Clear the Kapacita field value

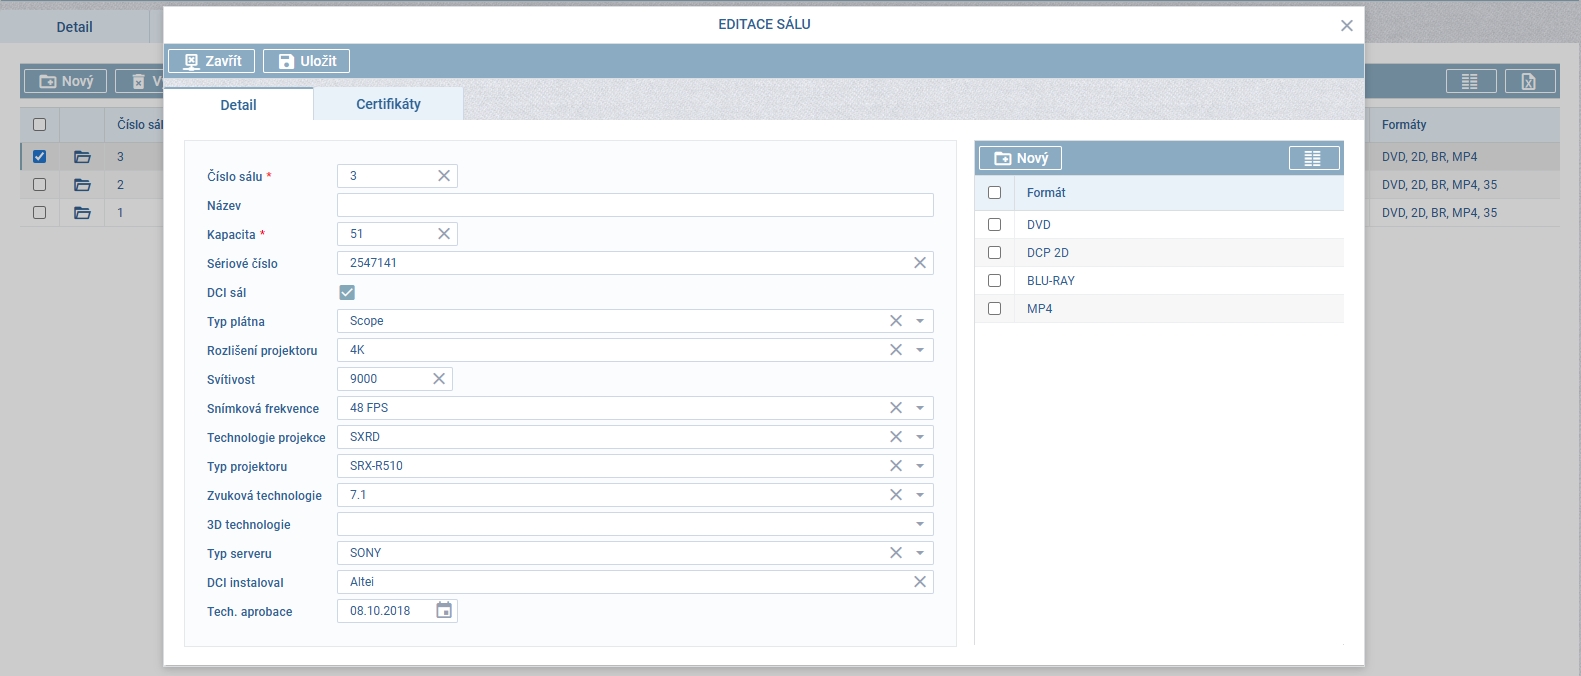click(x=444, y=234)
